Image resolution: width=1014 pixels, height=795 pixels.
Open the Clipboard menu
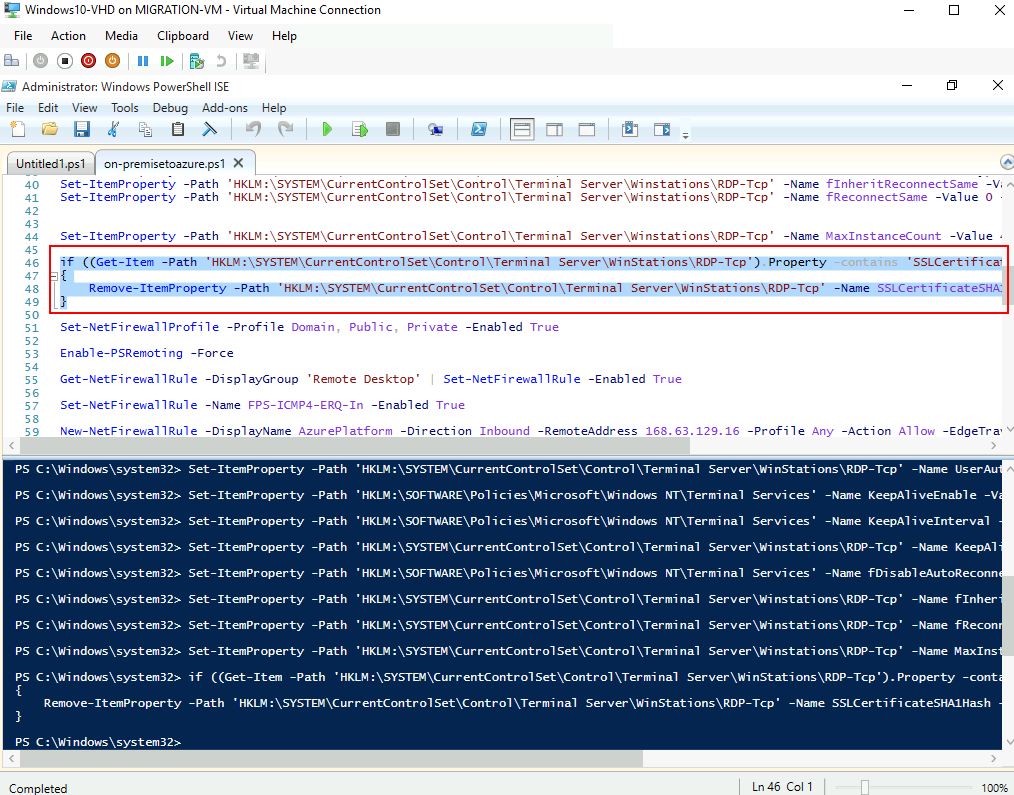point(183,36)
